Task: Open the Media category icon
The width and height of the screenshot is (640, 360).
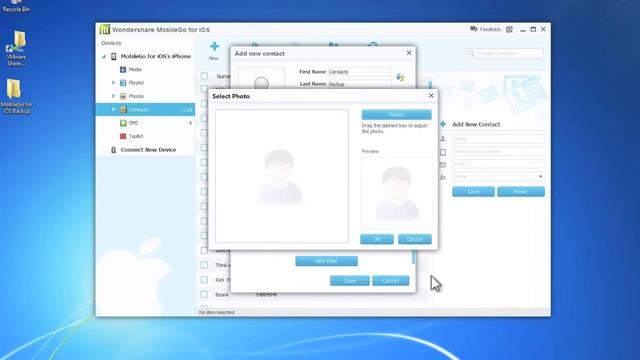Action: [123, 69]
